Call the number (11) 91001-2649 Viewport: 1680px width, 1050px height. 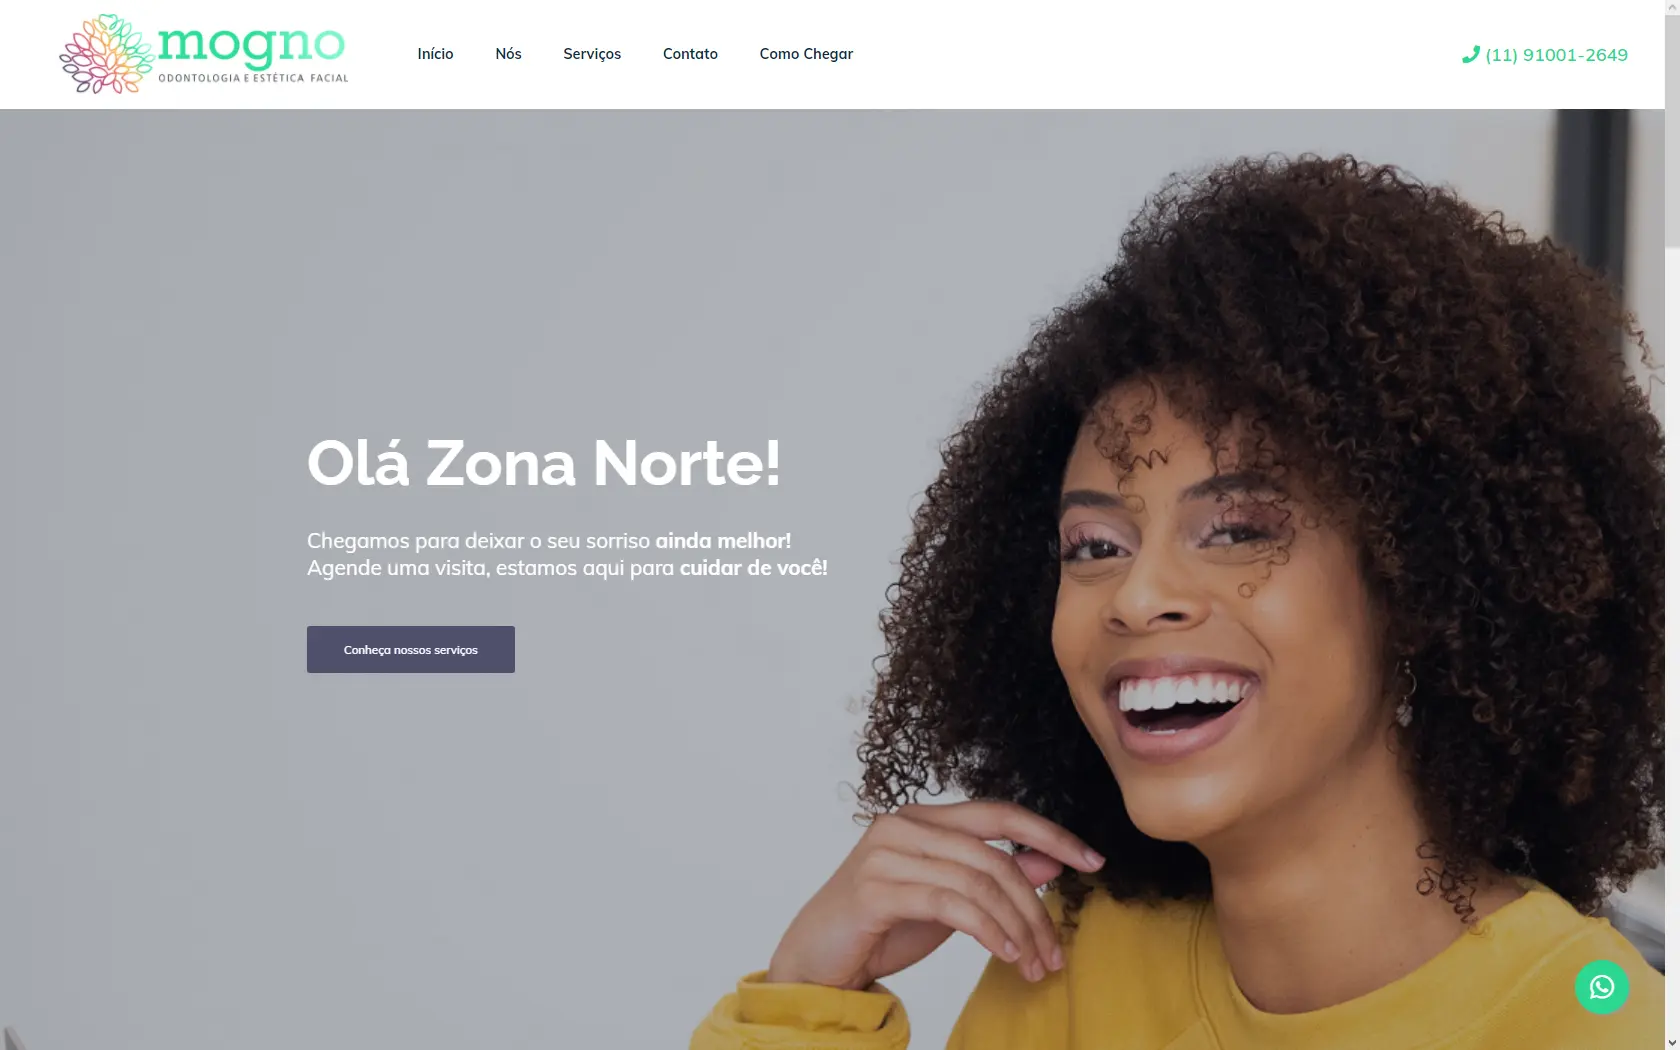(x=1556, y=55)
